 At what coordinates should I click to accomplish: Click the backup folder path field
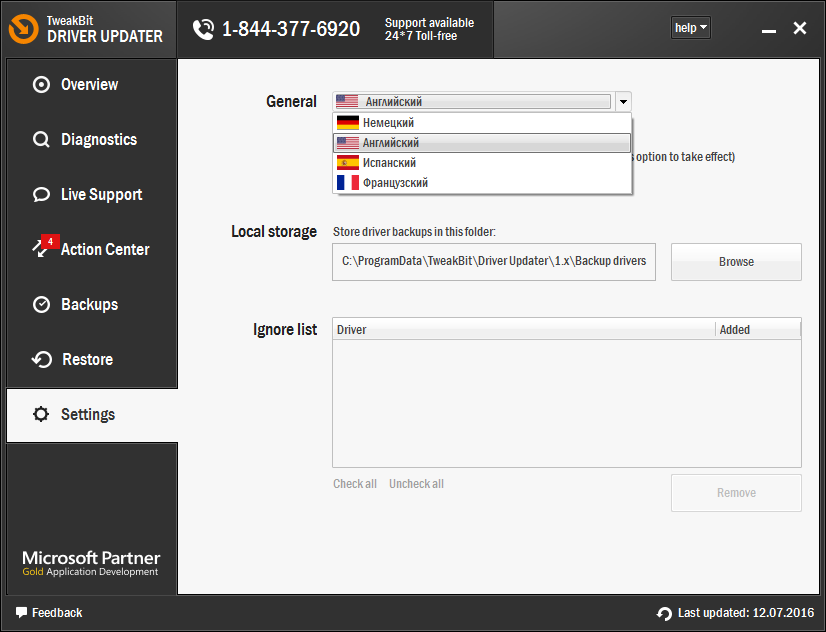[x=494, y=262]
